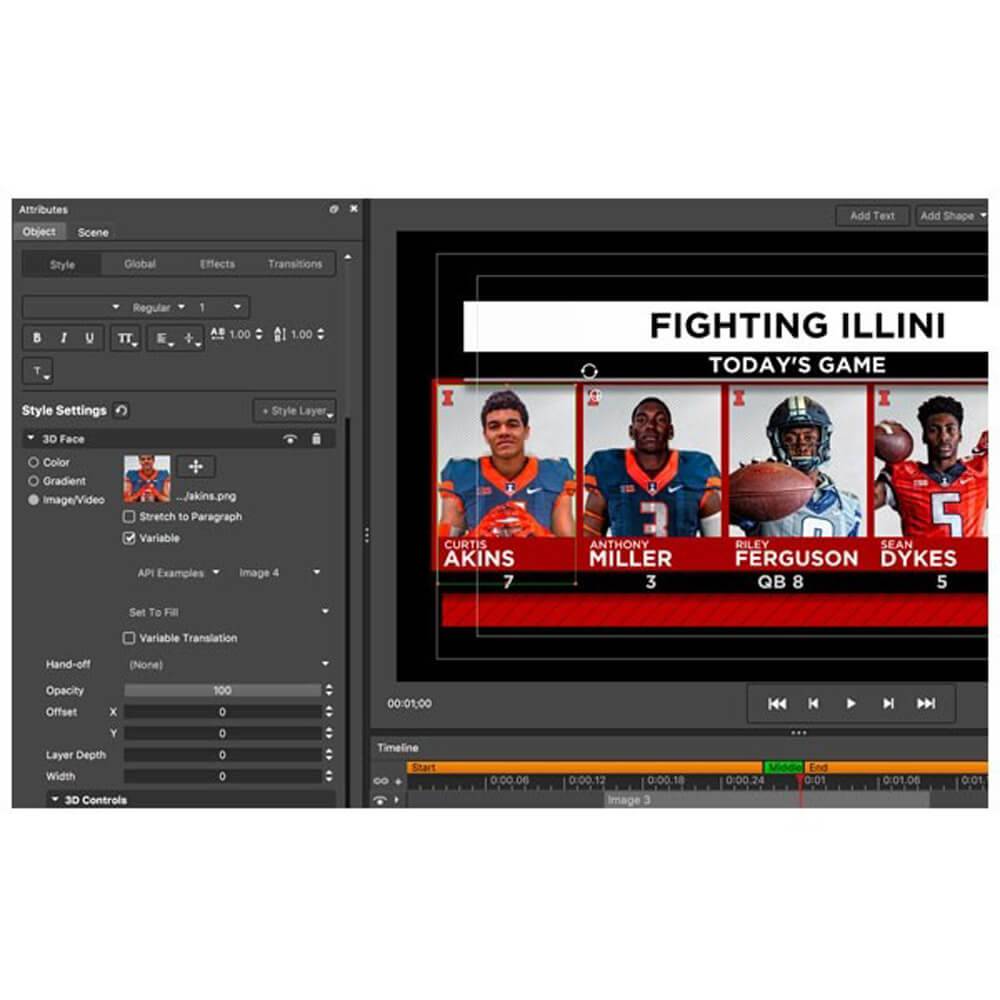Select the Image 3 clip on timeline
Viewport: 1000px width, 1000px height.
tap(766, 800)
